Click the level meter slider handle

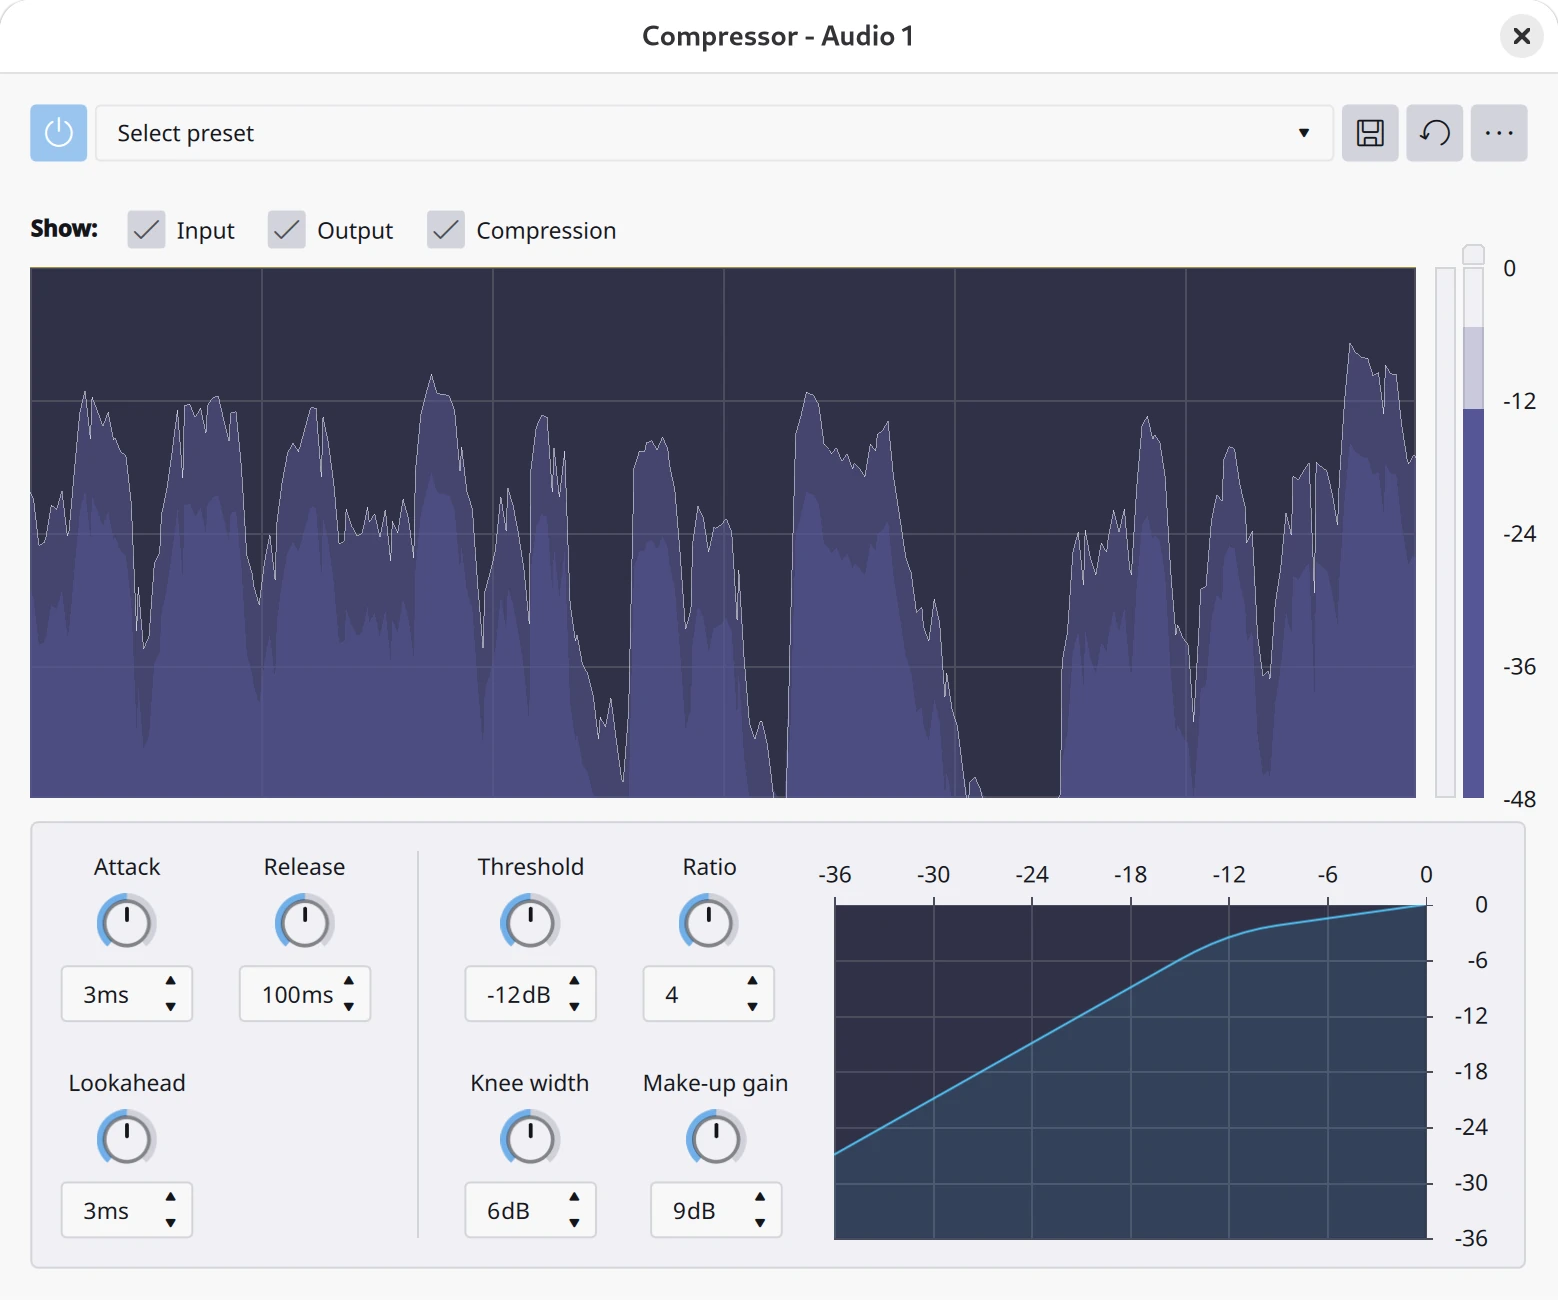point(1473,254)
